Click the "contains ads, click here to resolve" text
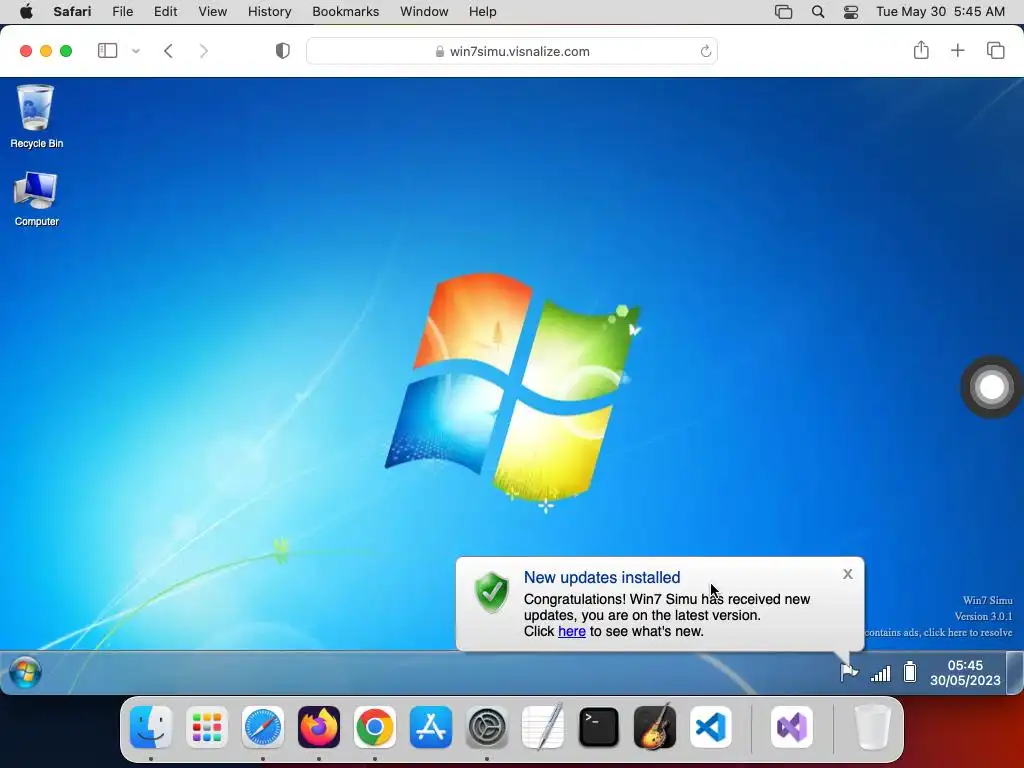The image size is (1024, 768). click(938, 632)
